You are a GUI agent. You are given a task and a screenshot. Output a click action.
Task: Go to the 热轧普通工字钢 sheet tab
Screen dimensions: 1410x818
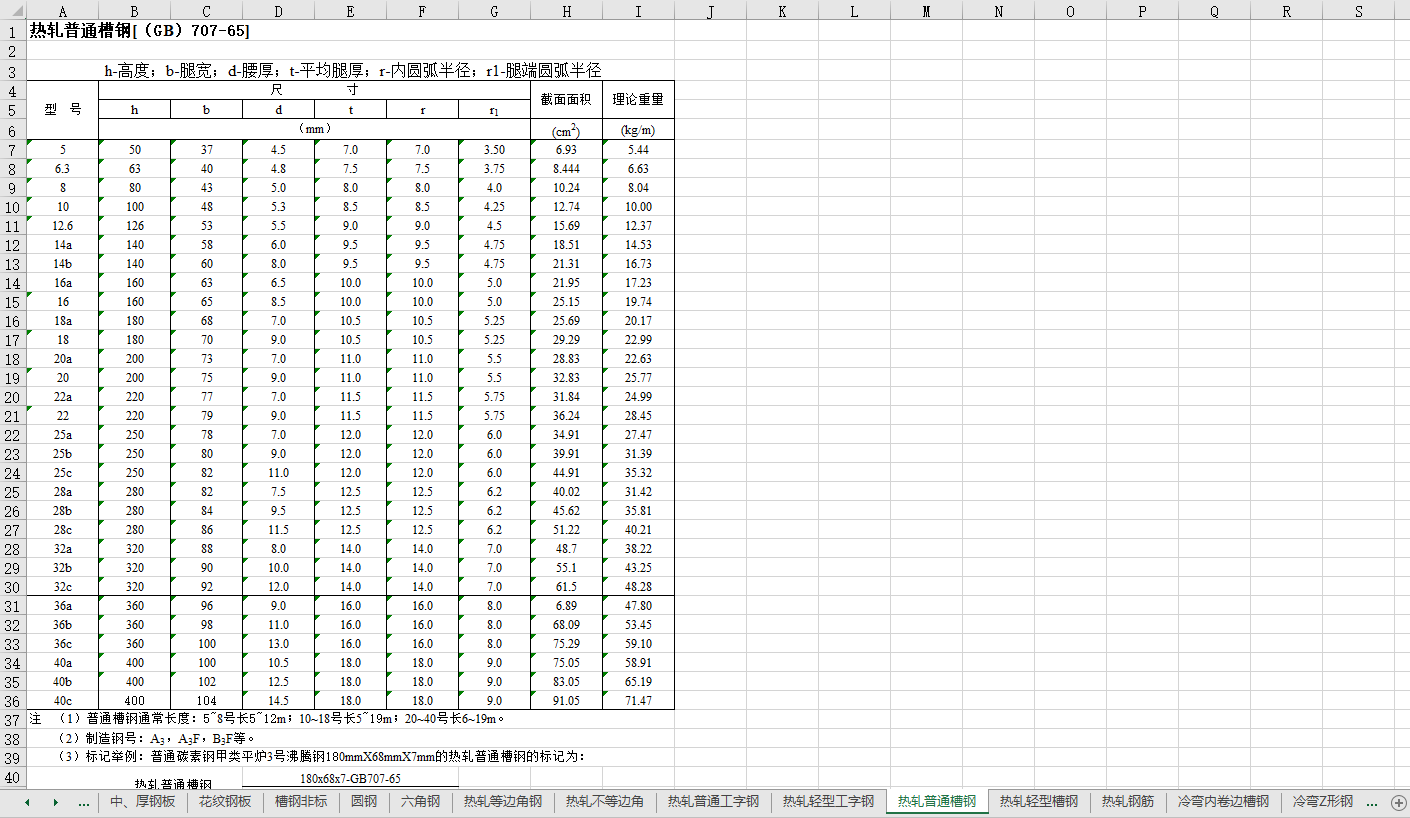(x=713, y=802)
